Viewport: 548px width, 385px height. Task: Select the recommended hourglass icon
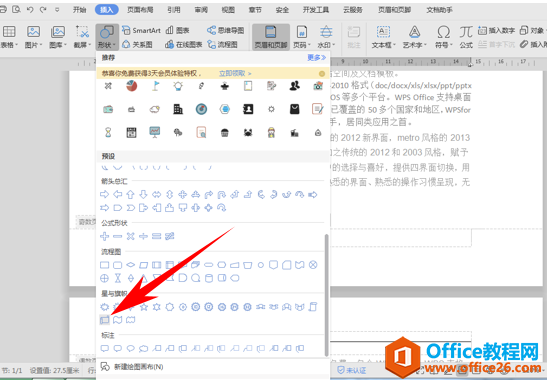pos(108,132)
